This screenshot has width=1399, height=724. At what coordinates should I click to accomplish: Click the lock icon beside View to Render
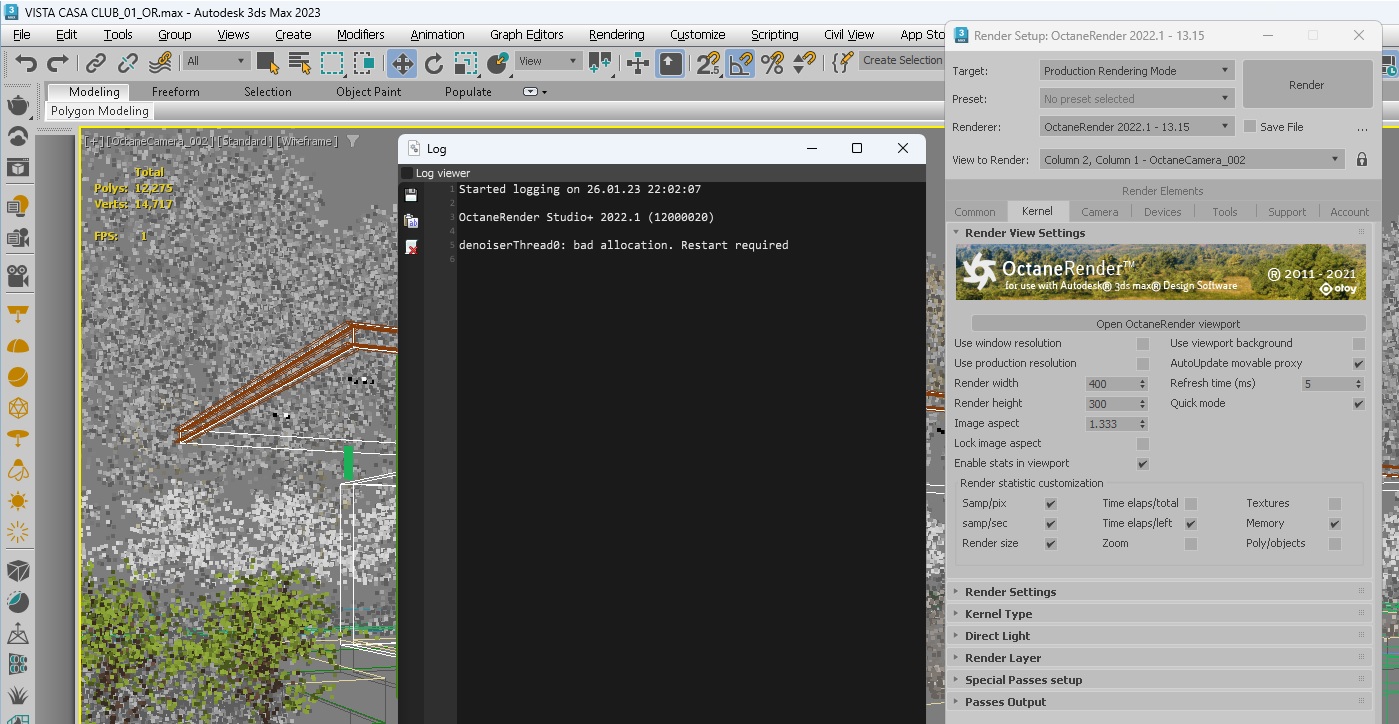click(1362, 159)
